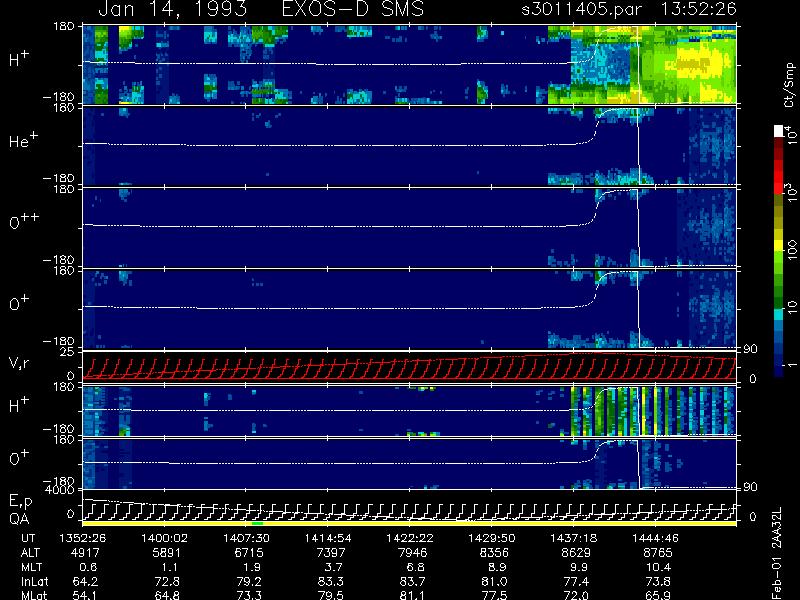Click the UT value '1444:46'
The width and height of the screenshot is (800, 600).
coord(655,538)
